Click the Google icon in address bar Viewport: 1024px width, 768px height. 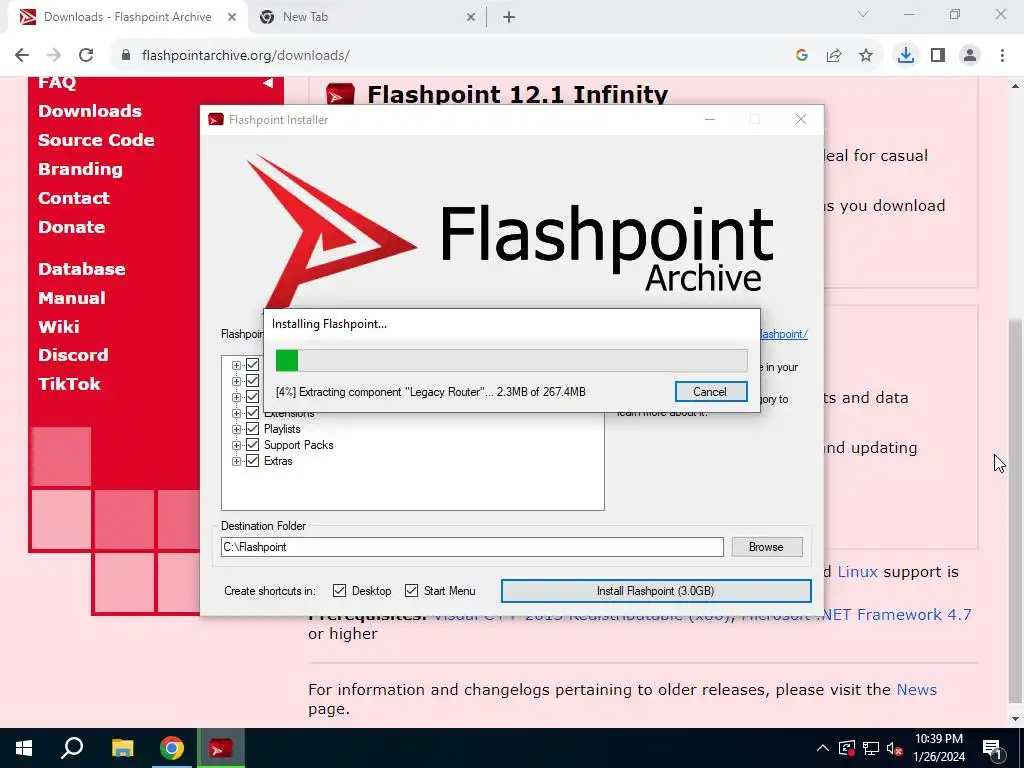802,56
